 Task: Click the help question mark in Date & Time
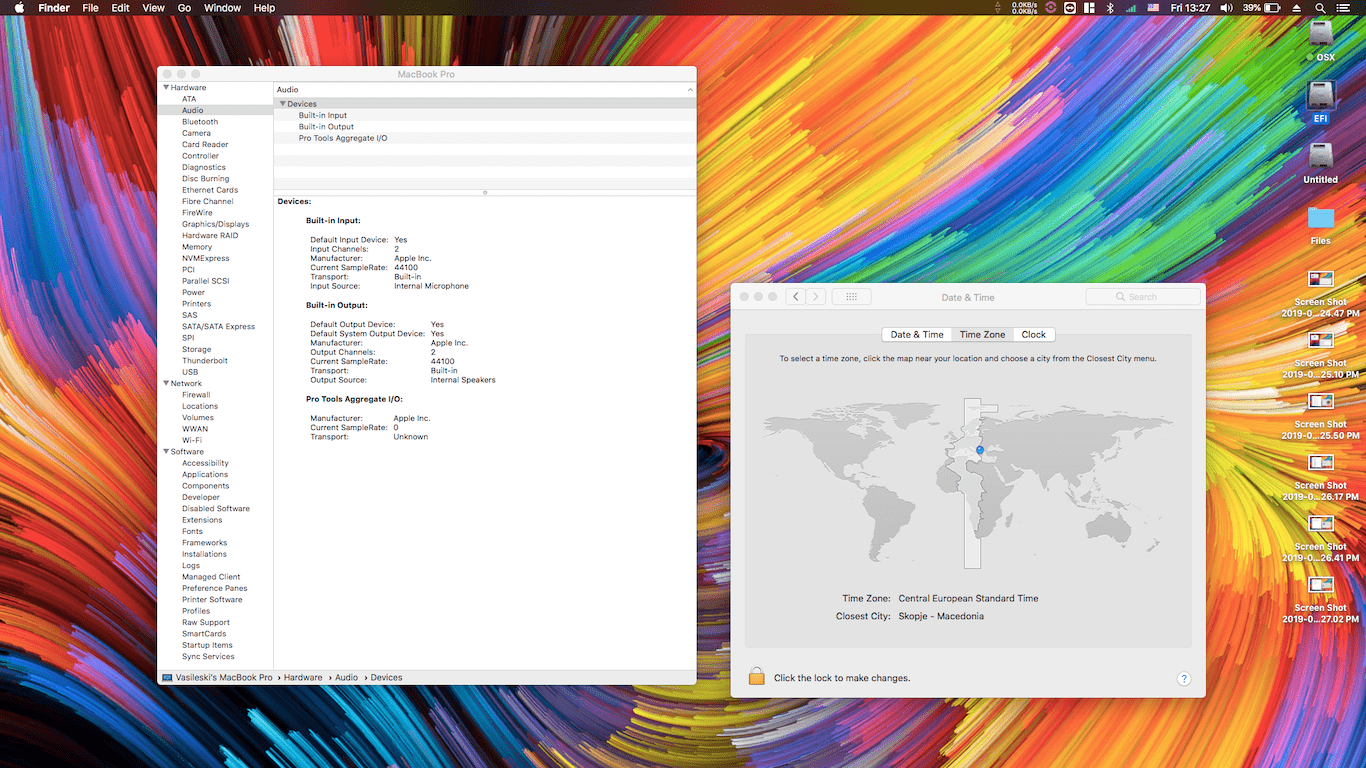[x=1183, y=678]
